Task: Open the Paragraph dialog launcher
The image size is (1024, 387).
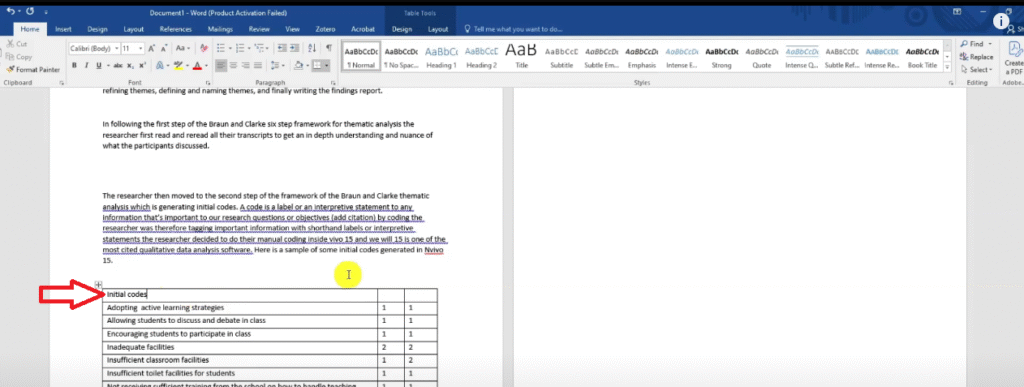Action: pos(333,84)
